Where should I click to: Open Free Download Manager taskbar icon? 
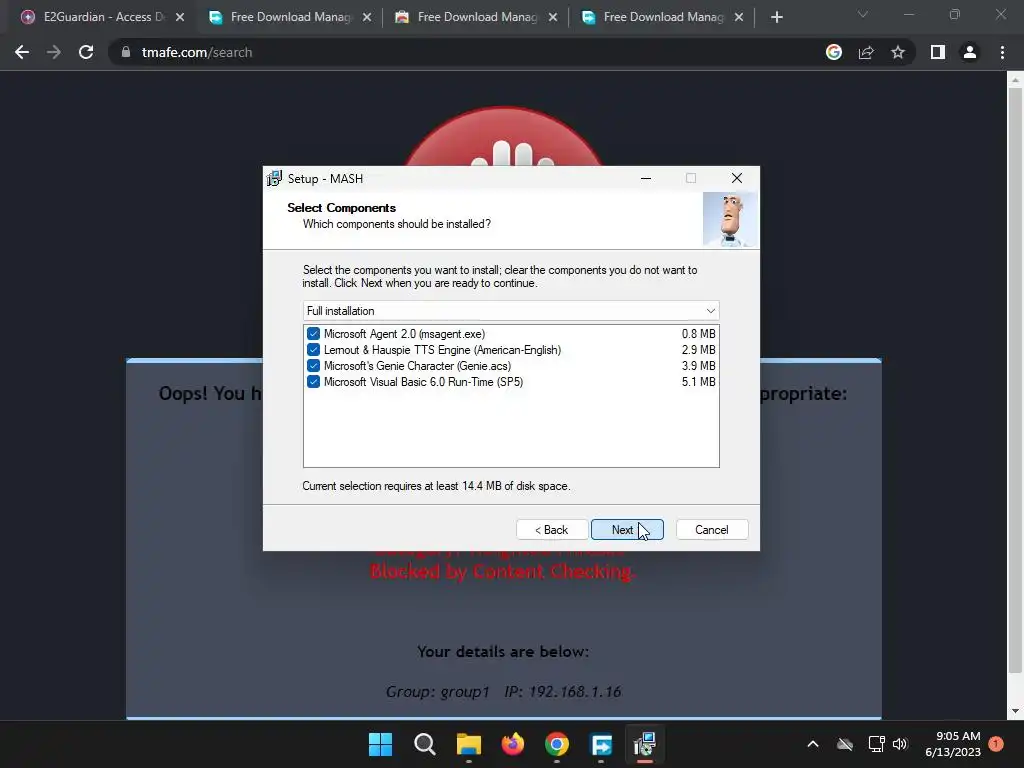pyautogui.click(x=601, y=744)
